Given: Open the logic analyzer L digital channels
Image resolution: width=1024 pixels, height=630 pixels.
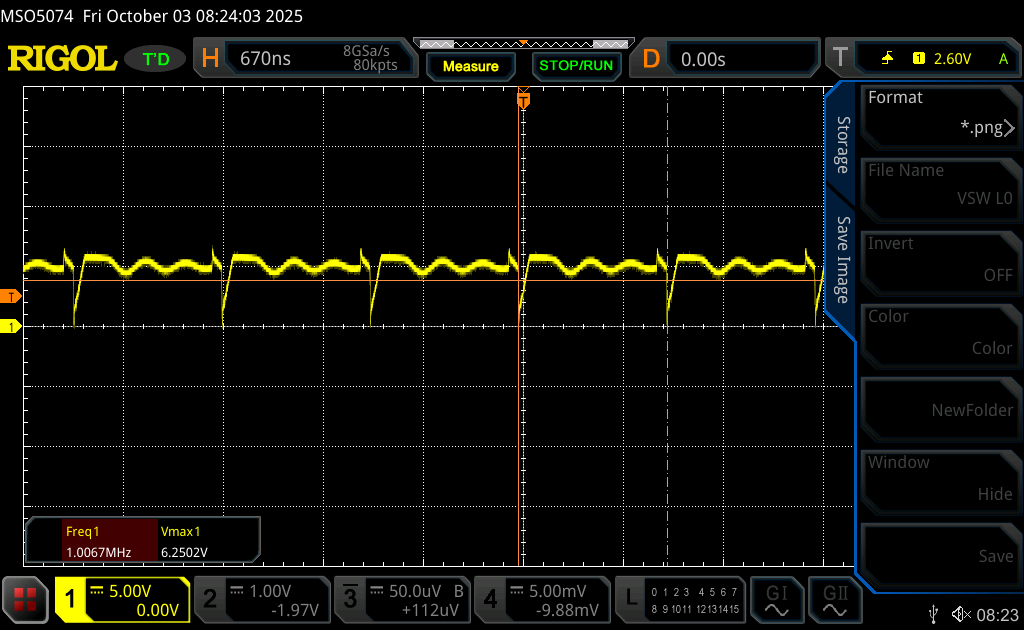Looking at the screenshot, I should coord(680,599).
